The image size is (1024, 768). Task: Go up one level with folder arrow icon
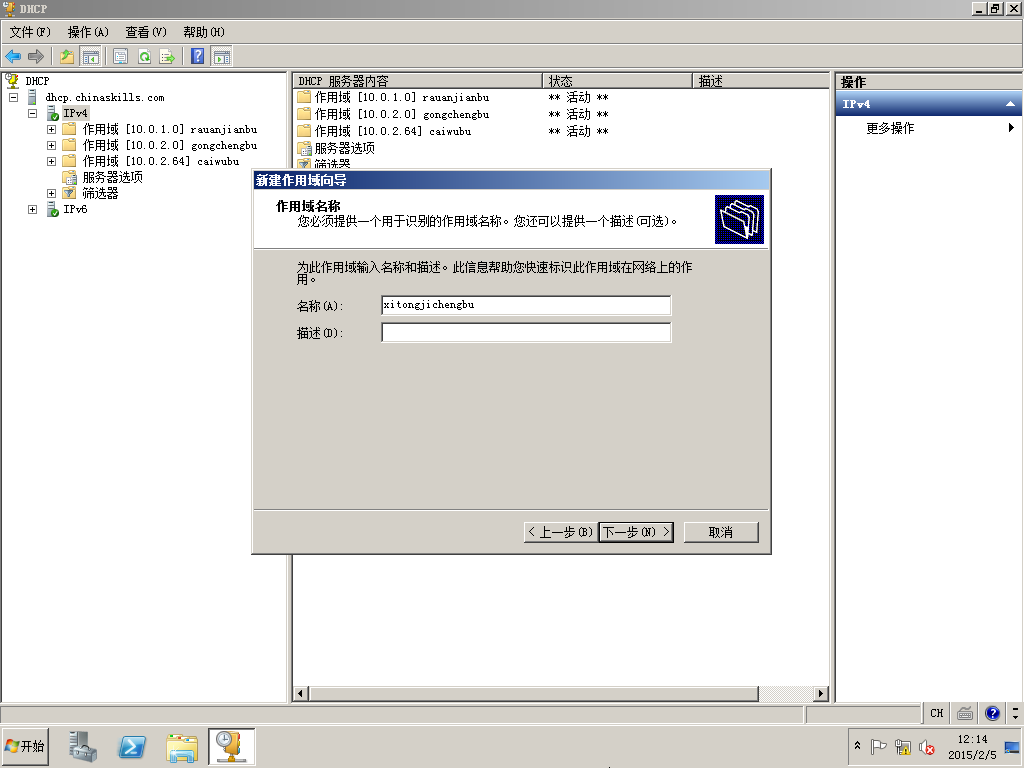click(67, 57)
